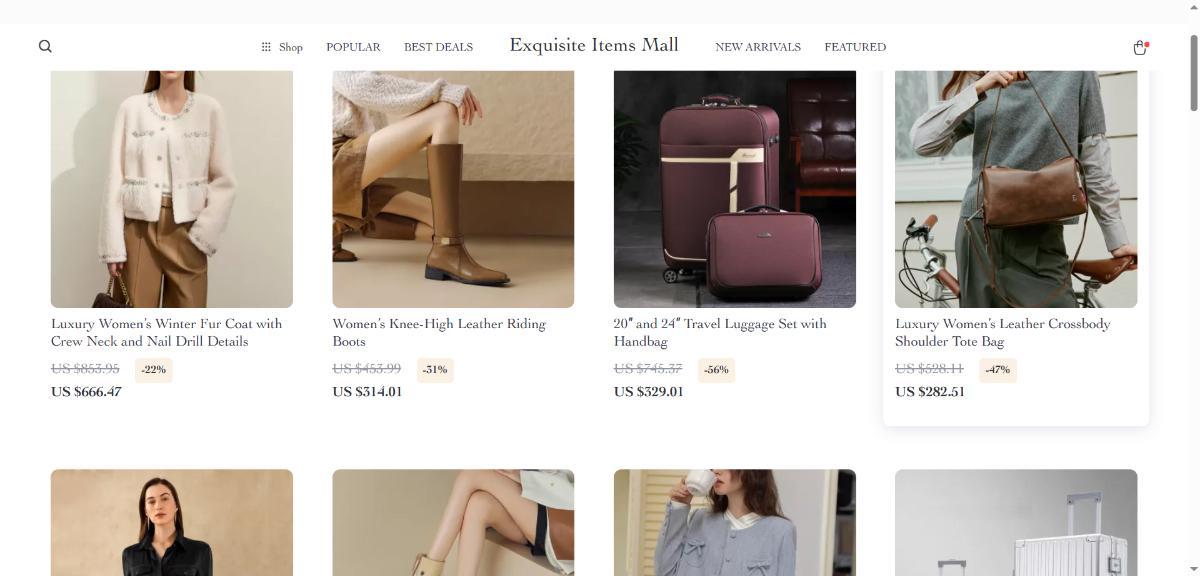Click the Exquisite Items Mall logo

(594, 45)
